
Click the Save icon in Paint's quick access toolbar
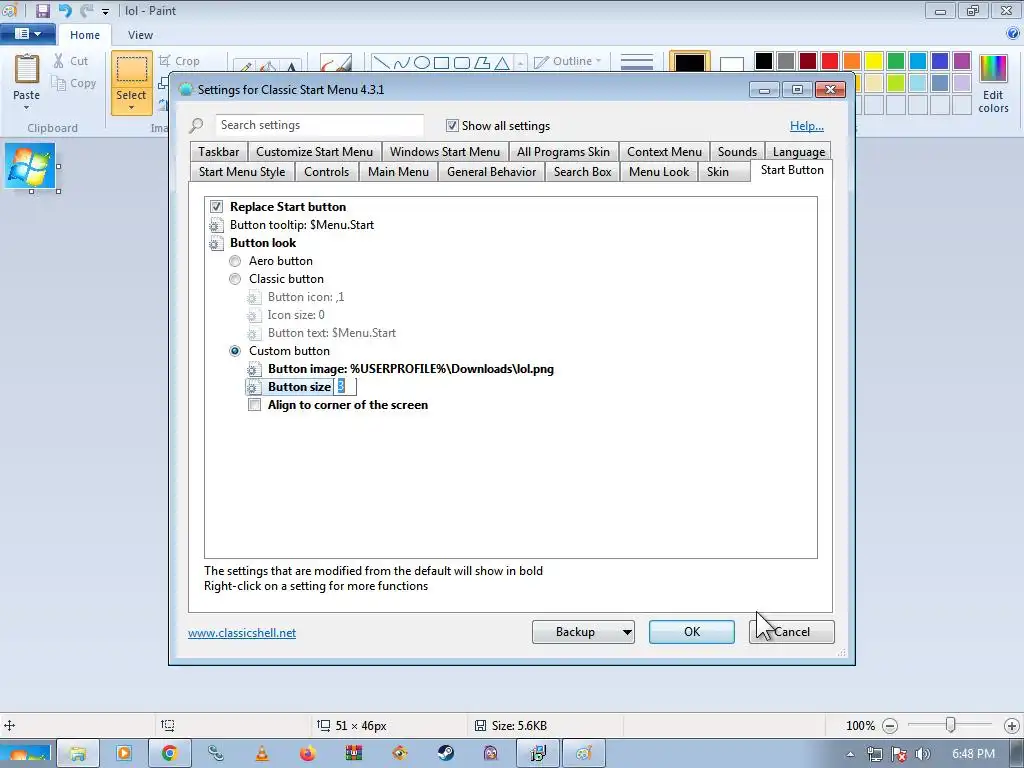click(x=42, y=10)
